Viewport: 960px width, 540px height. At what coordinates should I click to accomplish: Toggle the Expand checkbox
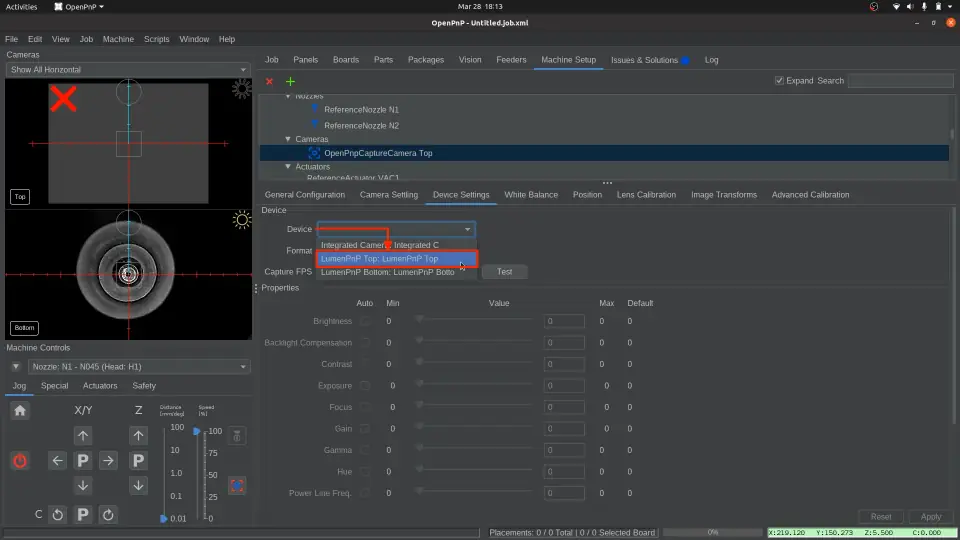coord(780,81)
